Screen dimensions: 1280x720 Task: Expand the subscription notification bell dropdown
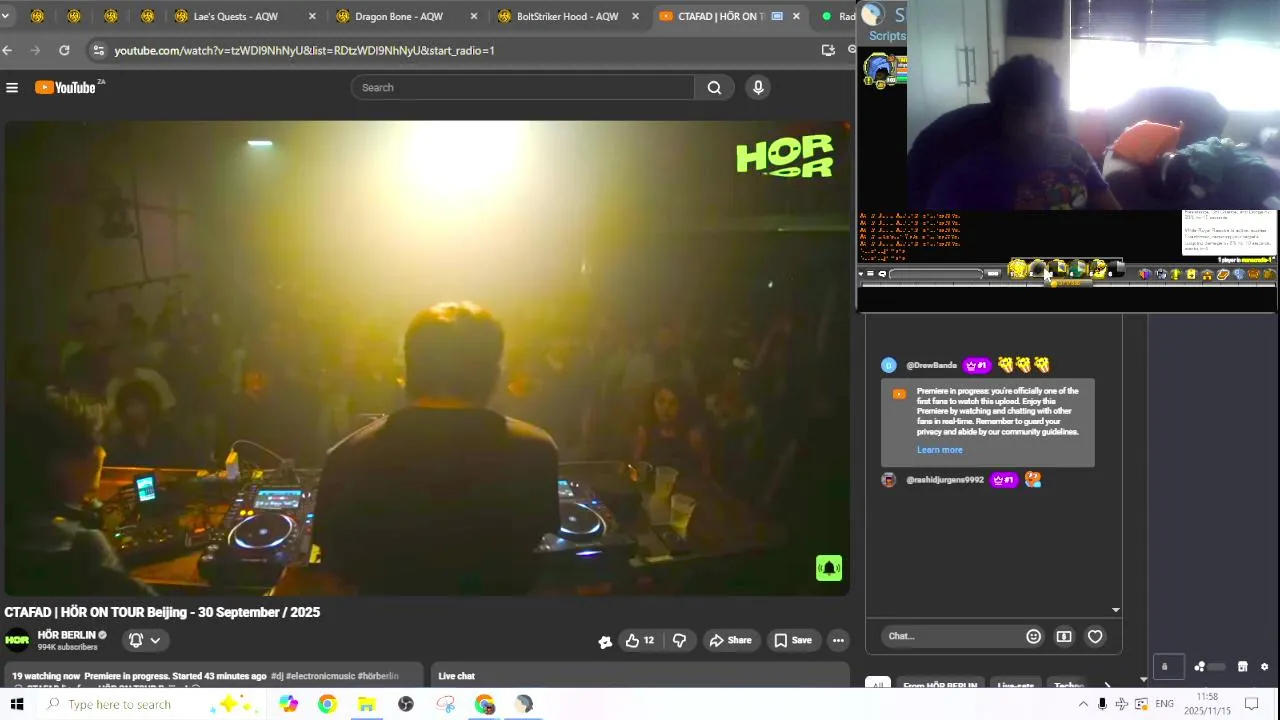point(145,640)
